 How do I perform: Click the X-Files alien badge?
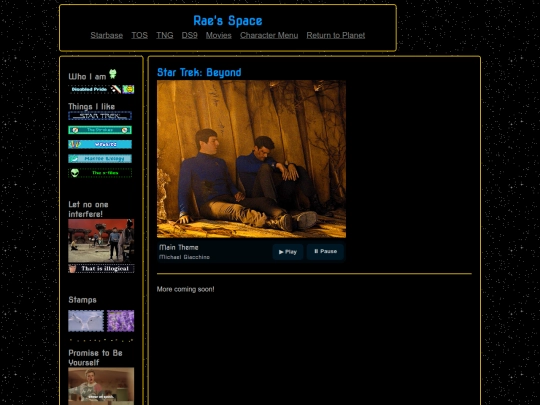(100, 173)
